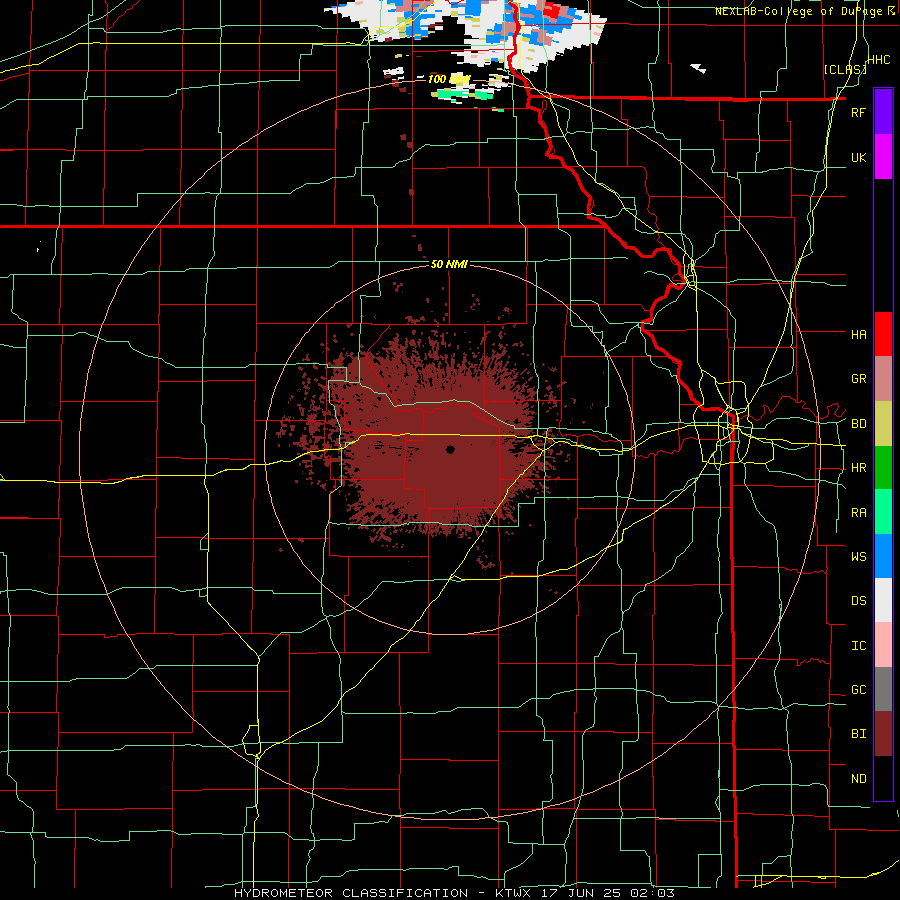Click the black radar site dot
Image resolution: width=900 pixels, height=900 pixels.
pos(450,449)
